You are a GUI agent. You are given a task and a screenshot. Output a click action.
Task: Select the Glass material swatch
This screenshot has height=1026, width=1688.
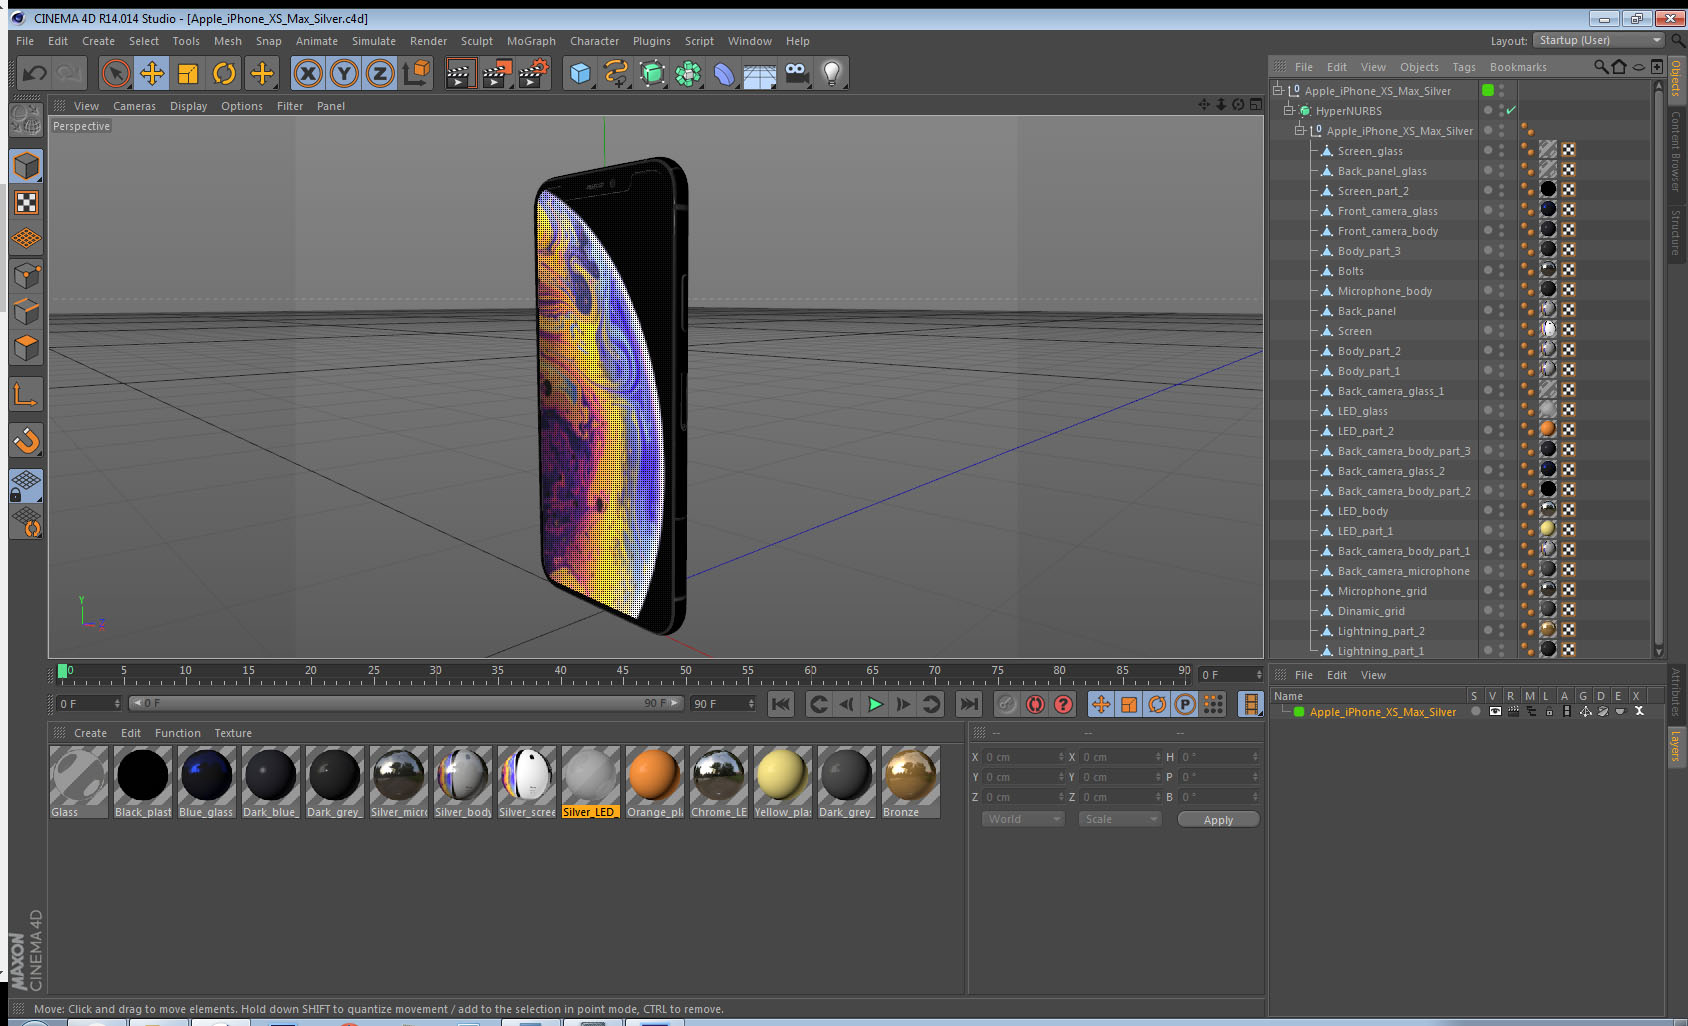pos(79,782)
